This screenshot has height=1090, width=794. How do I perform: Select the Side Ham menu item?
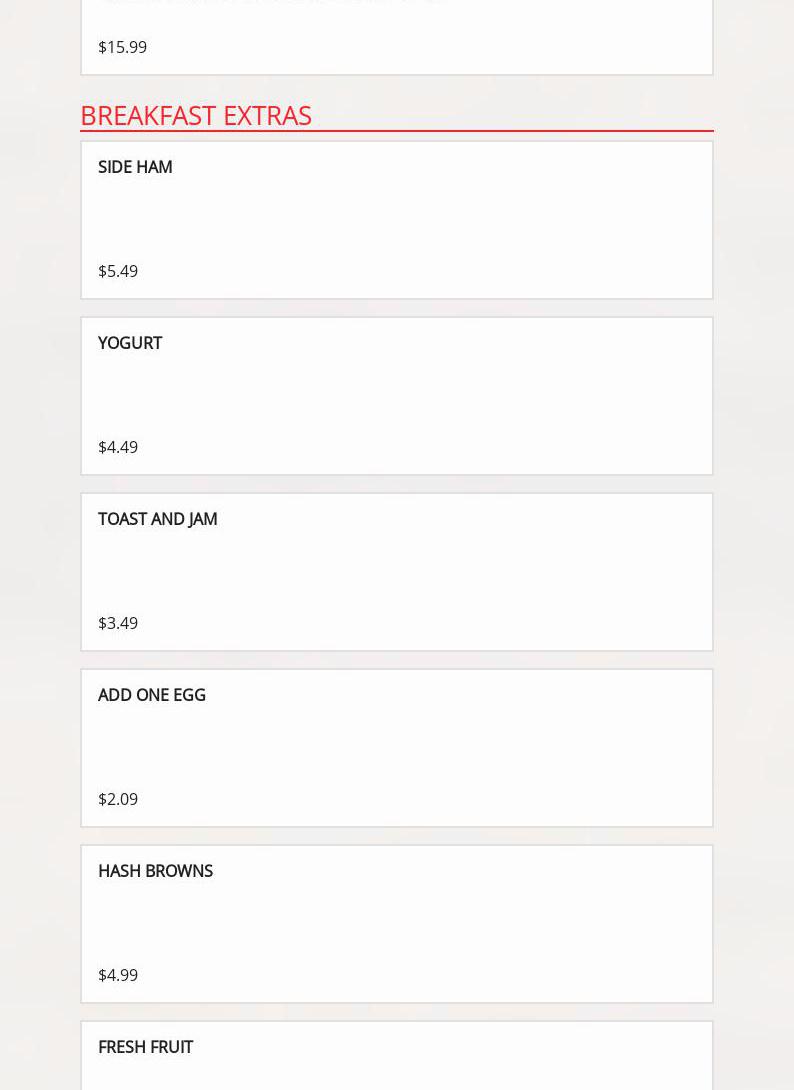[x=135, y=167]
